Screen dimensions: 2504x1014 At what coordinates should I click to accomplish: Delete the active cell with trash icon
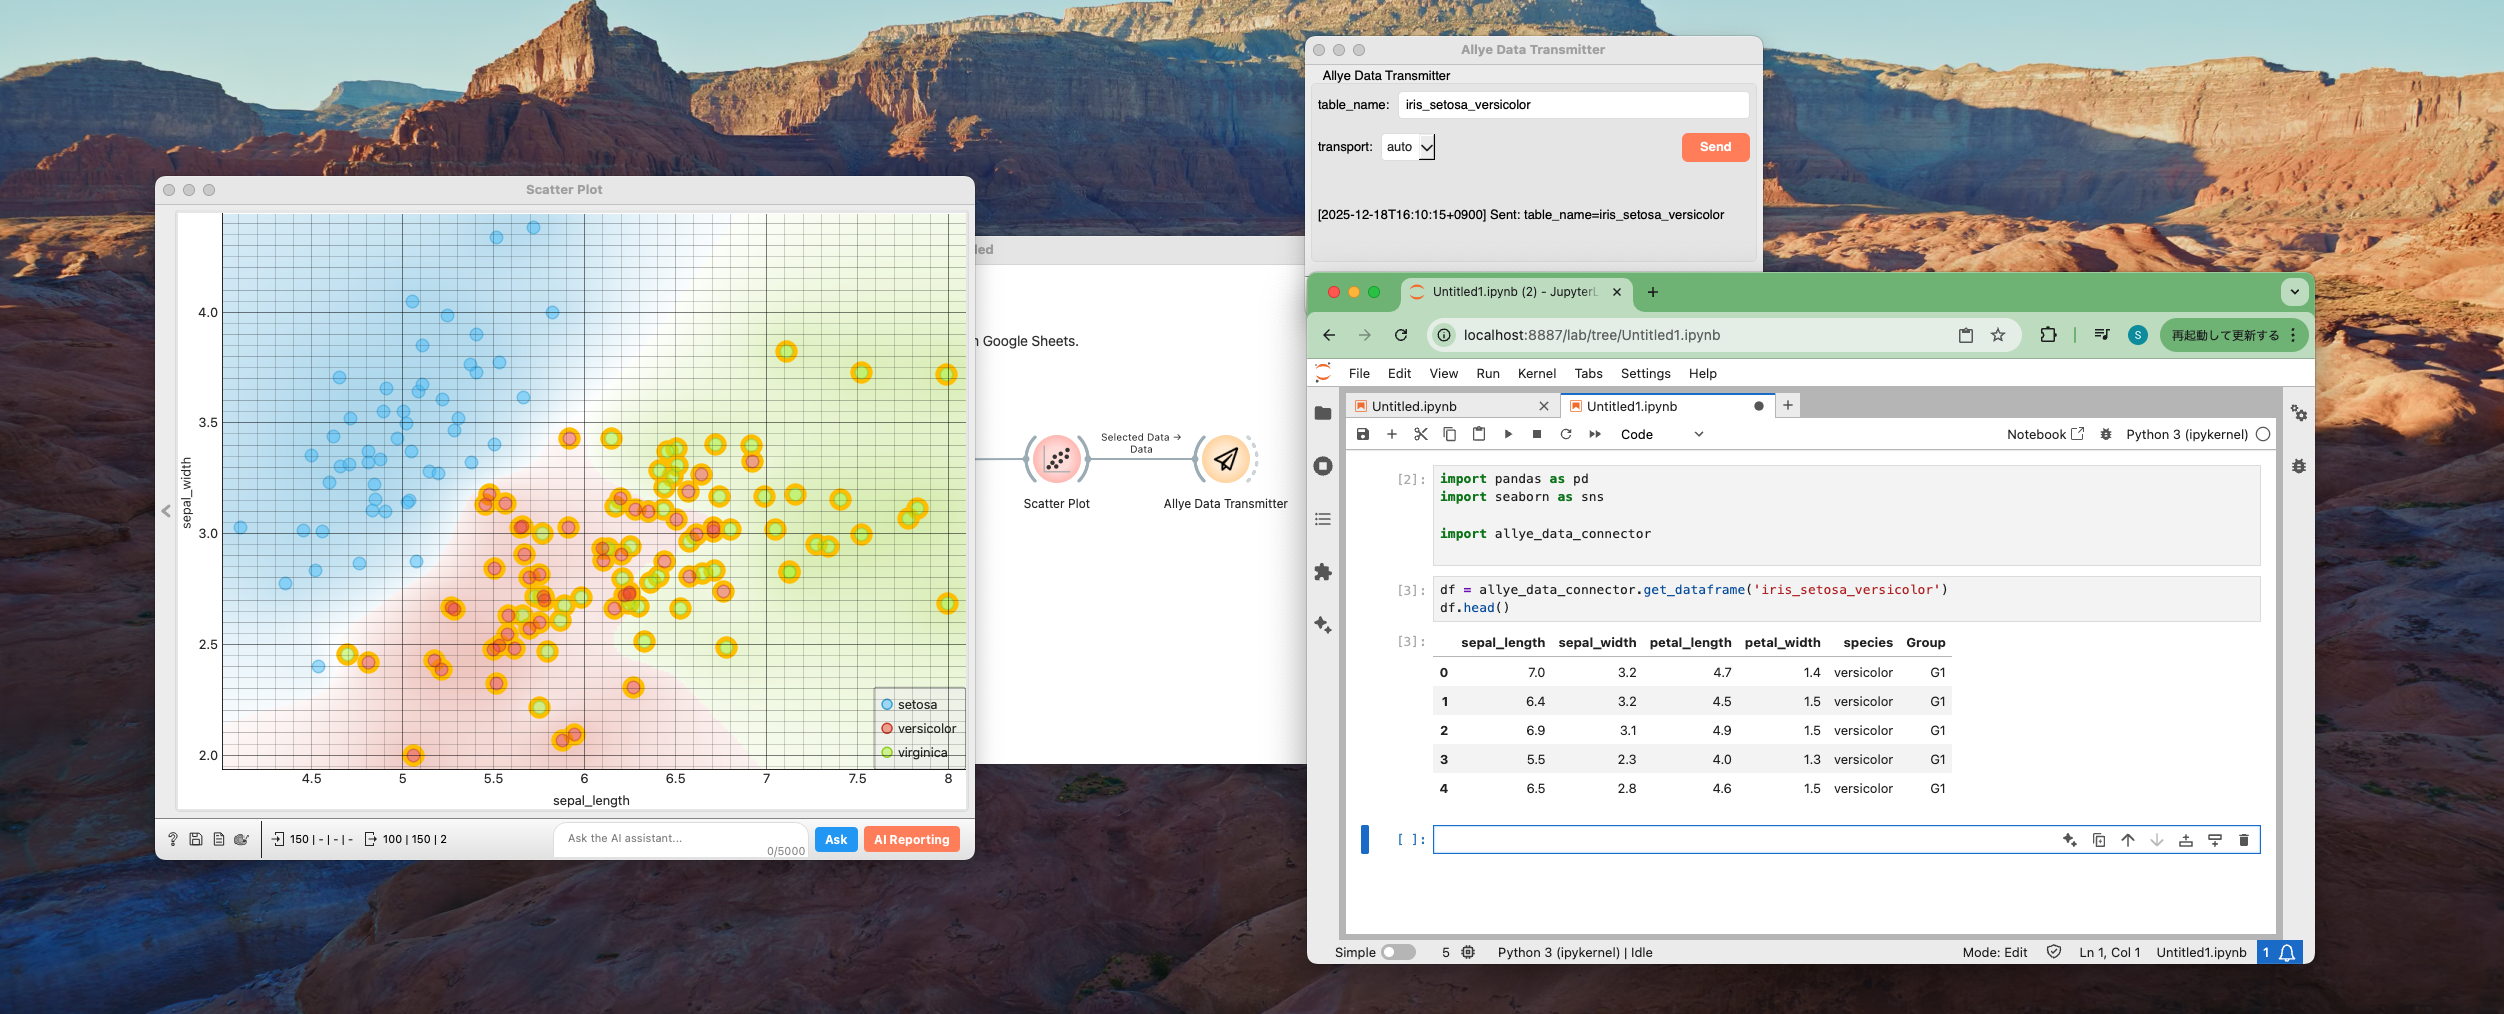(x=2243, y=840)
